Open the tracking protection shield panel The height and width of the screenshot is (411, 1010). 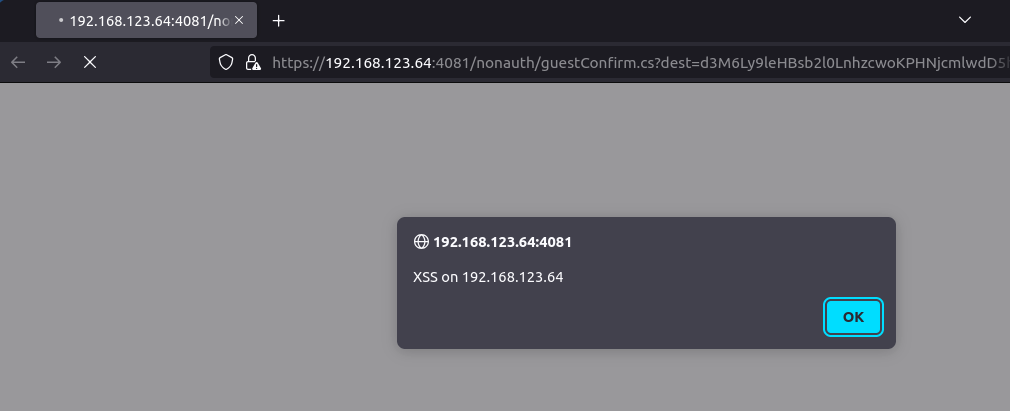click(x=225, y=62)
